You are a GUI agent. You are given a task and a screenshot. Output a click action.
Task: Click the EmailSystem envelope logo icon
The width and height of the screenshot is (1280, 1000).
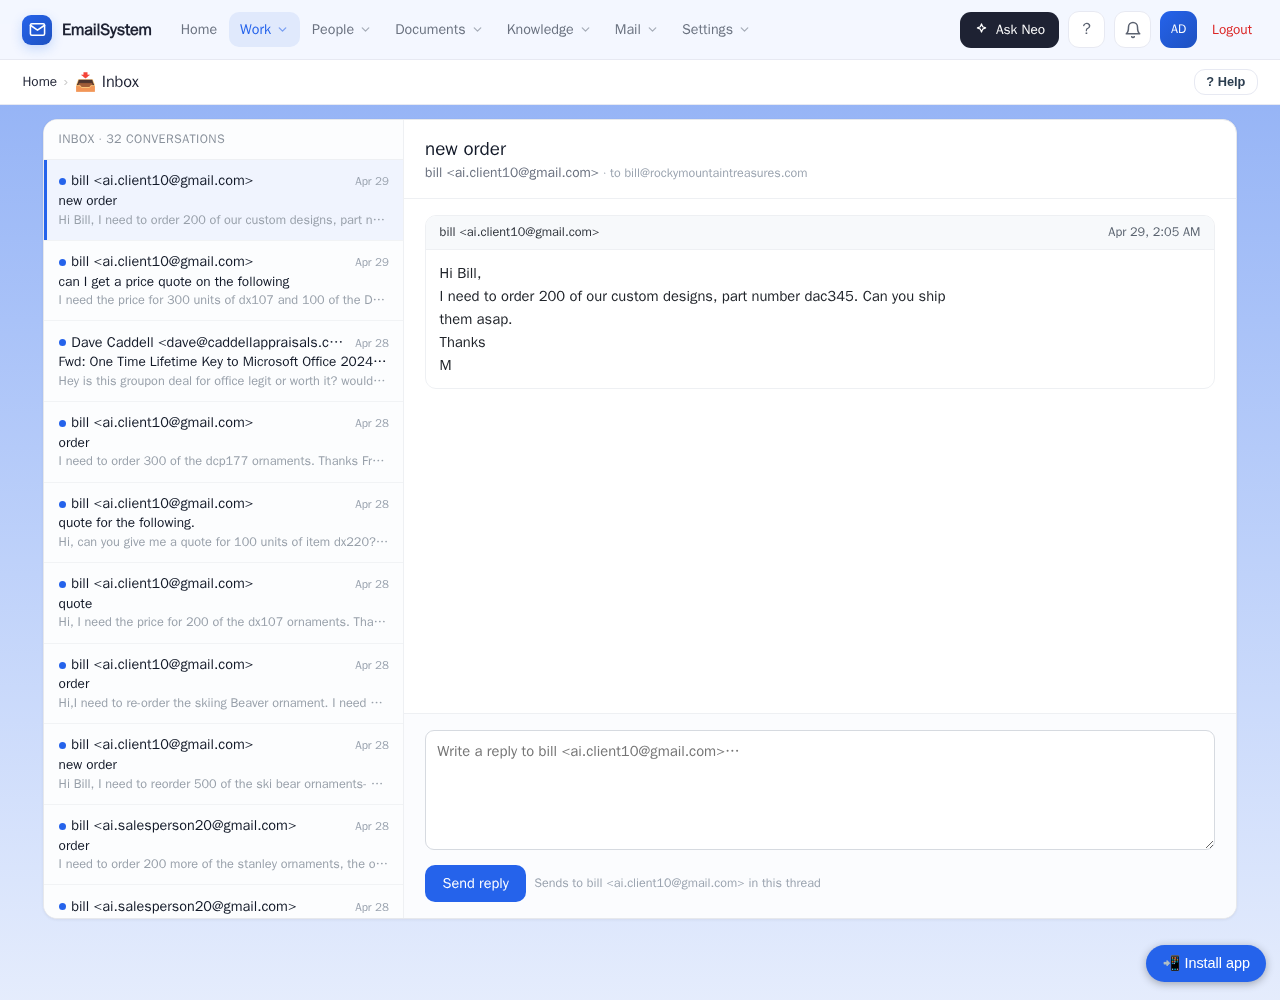pos(37,30)
